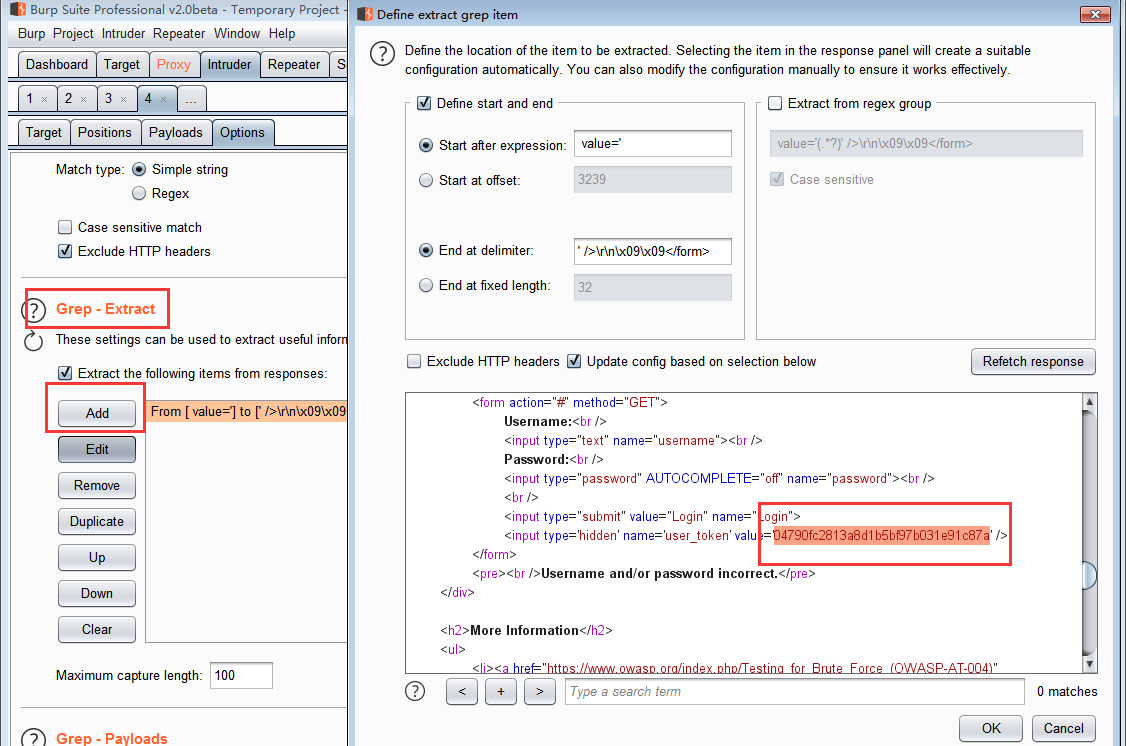Close Intruder attack tab 2

83,99
